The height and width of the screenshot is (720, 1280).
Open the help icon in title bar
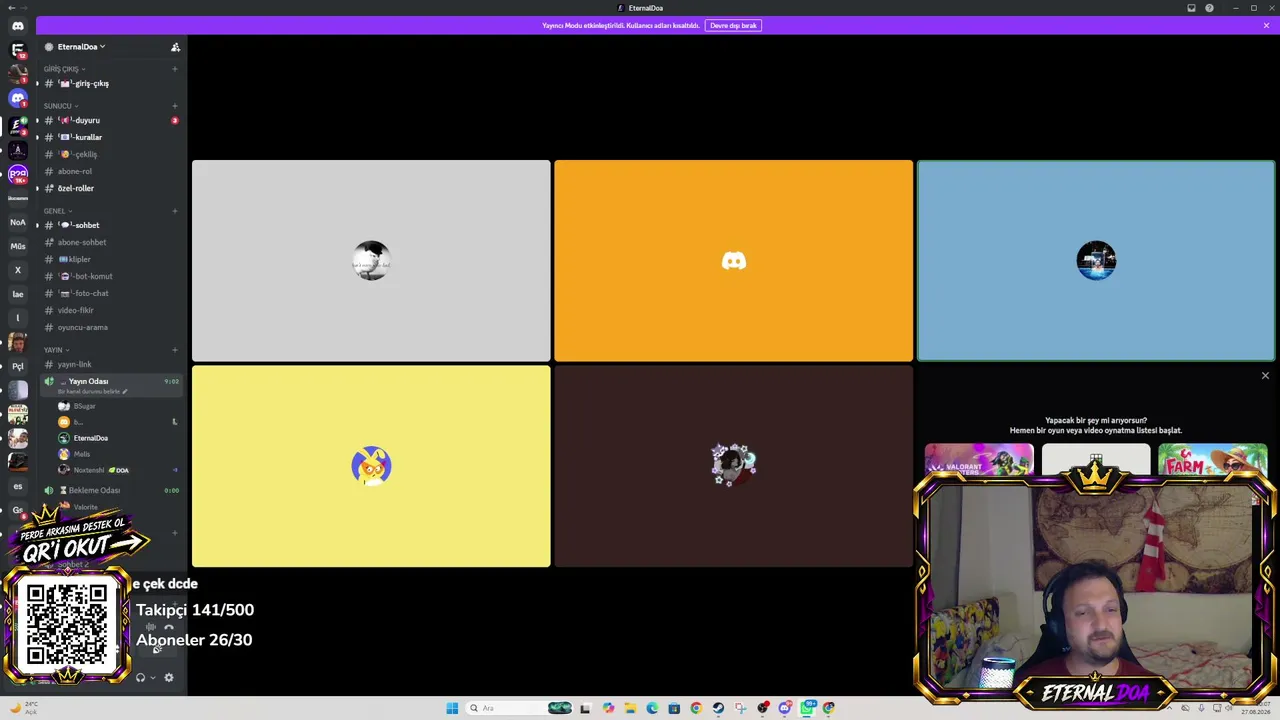1209,8
